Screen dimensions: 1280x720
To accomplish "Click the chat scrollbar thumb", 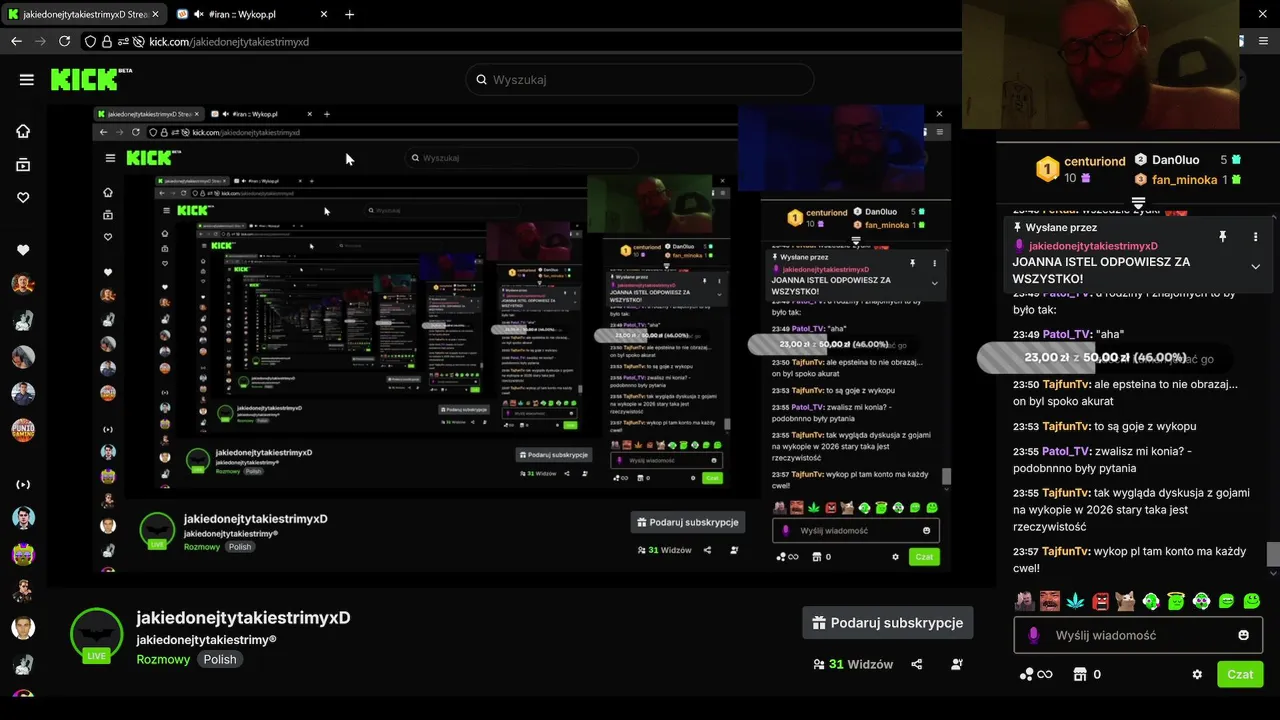I will point(1273,554).
